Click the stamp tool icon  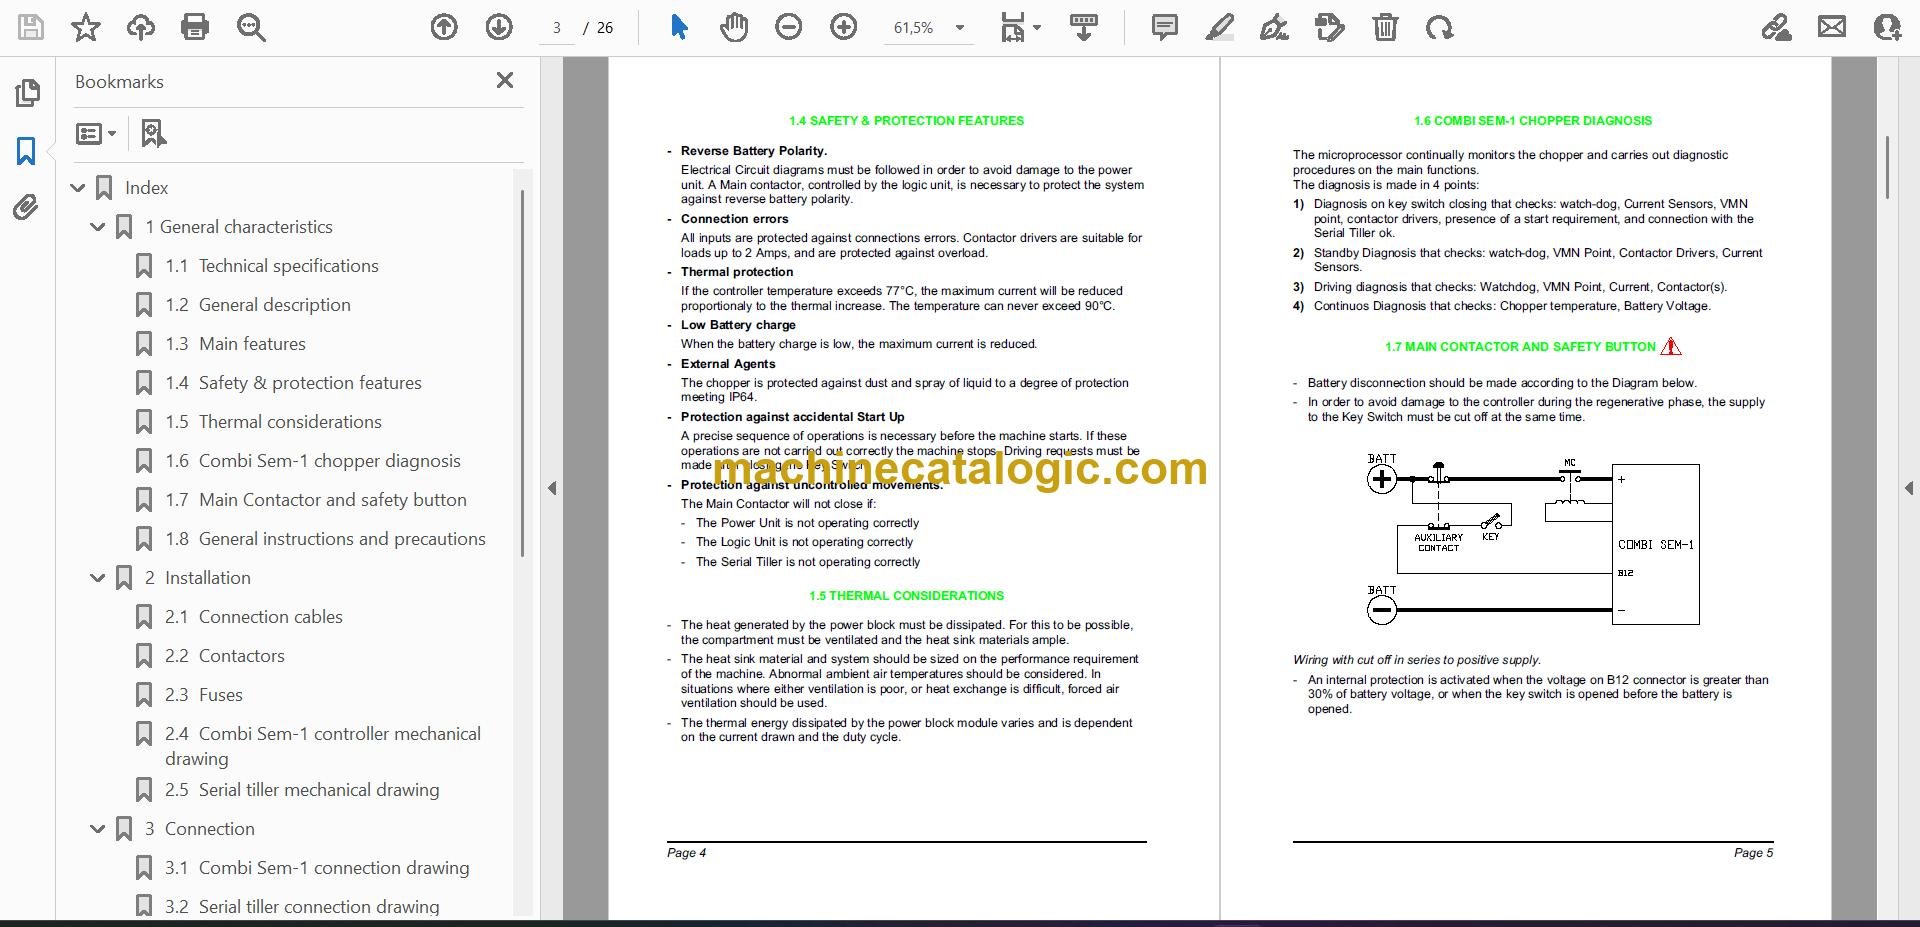click(x=1330, y=27)
